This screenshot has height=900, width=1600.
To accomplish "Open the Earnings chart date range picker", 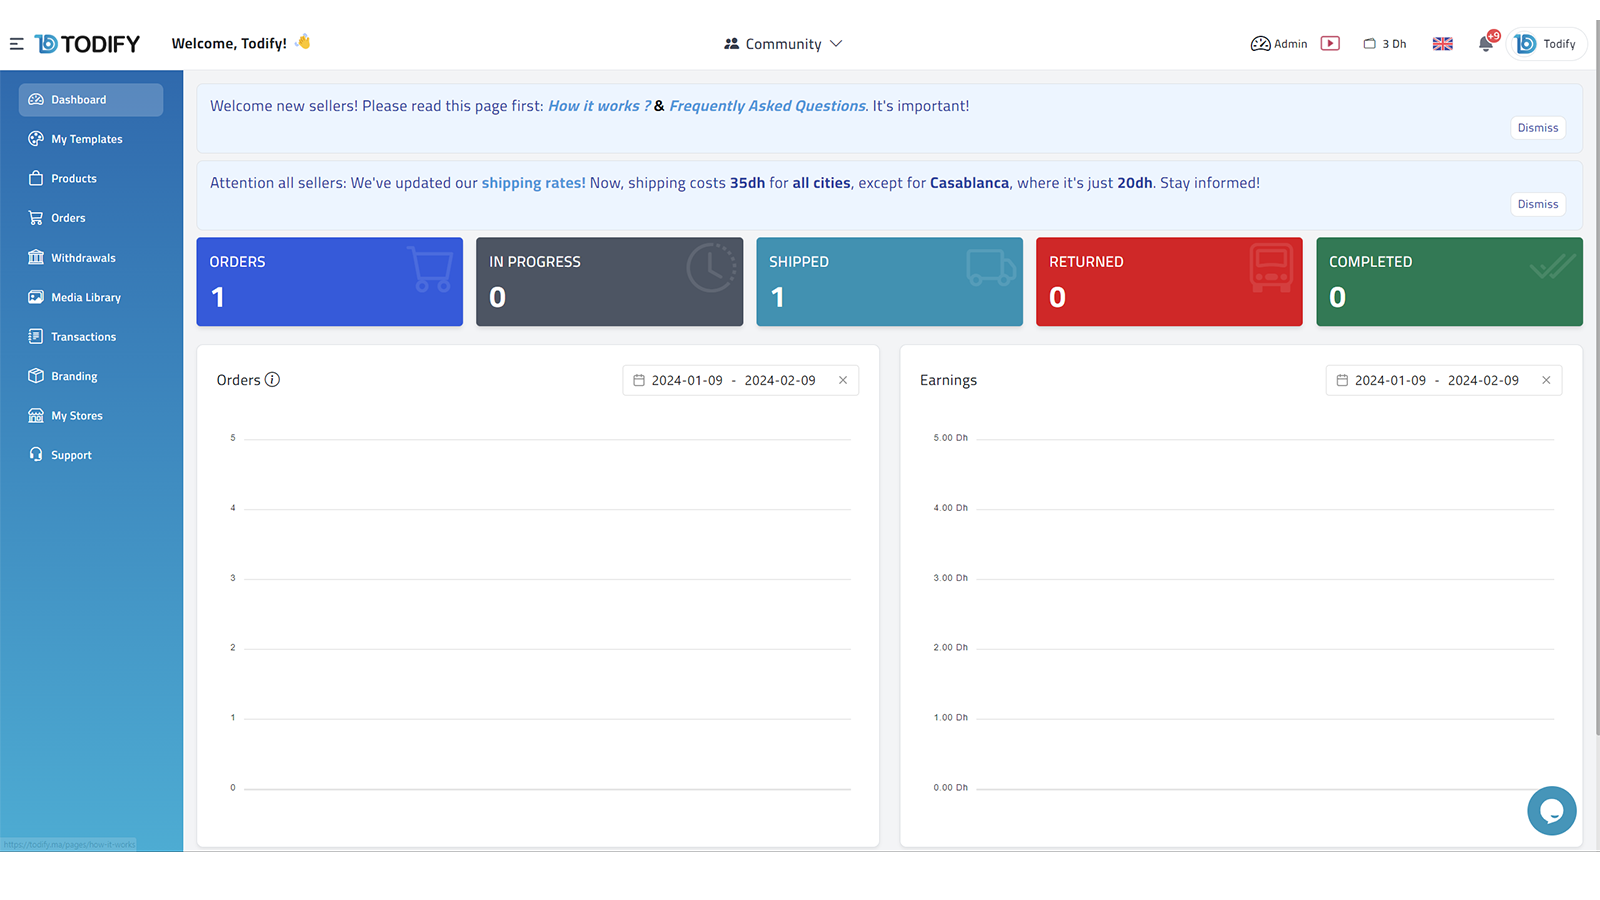I will click(x=1444, y=380).
